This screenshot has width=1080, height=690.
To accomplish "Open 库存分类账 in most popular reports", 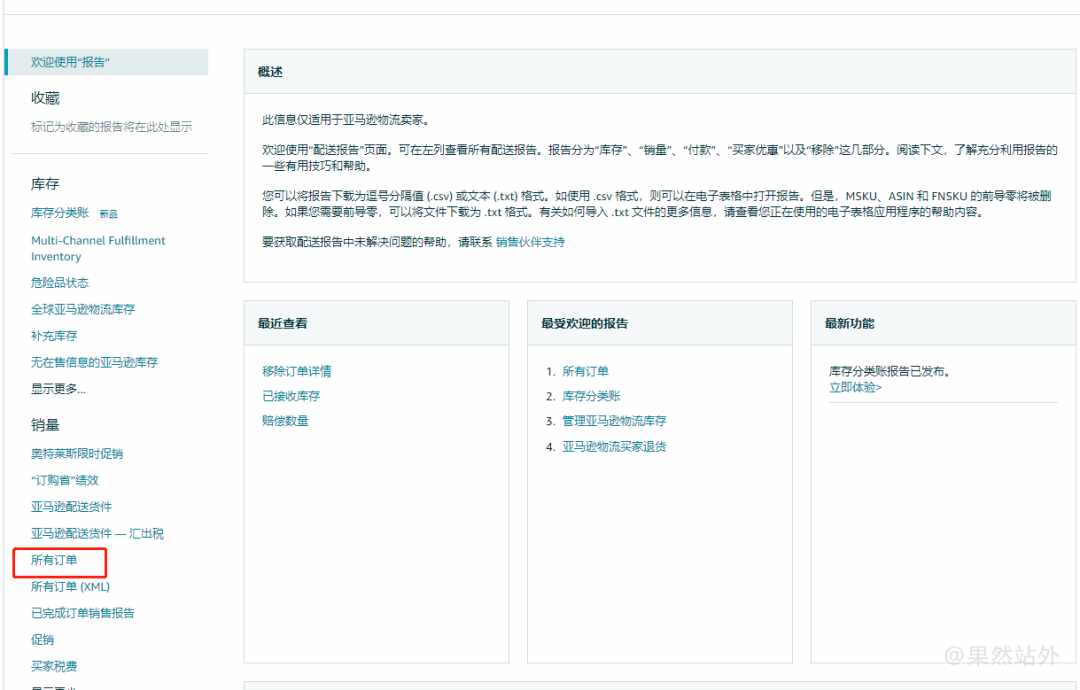I will (591, 396).
